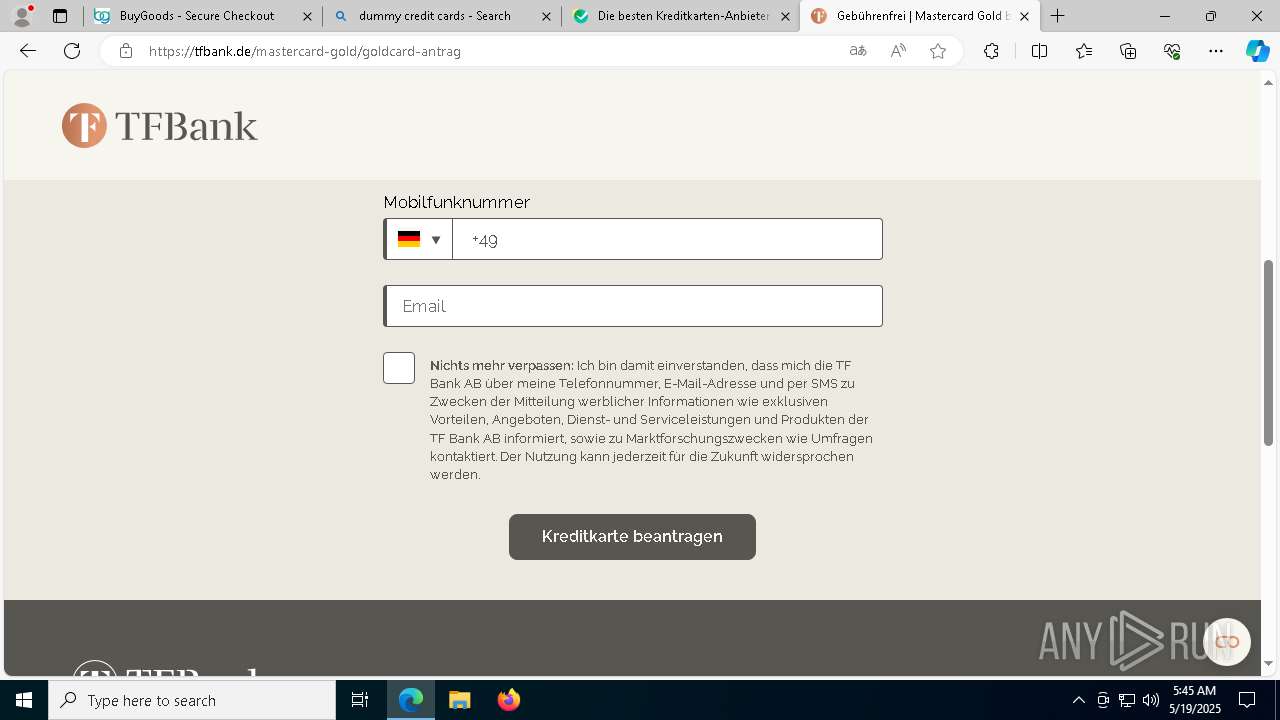Open the clock and date display

1196,700
